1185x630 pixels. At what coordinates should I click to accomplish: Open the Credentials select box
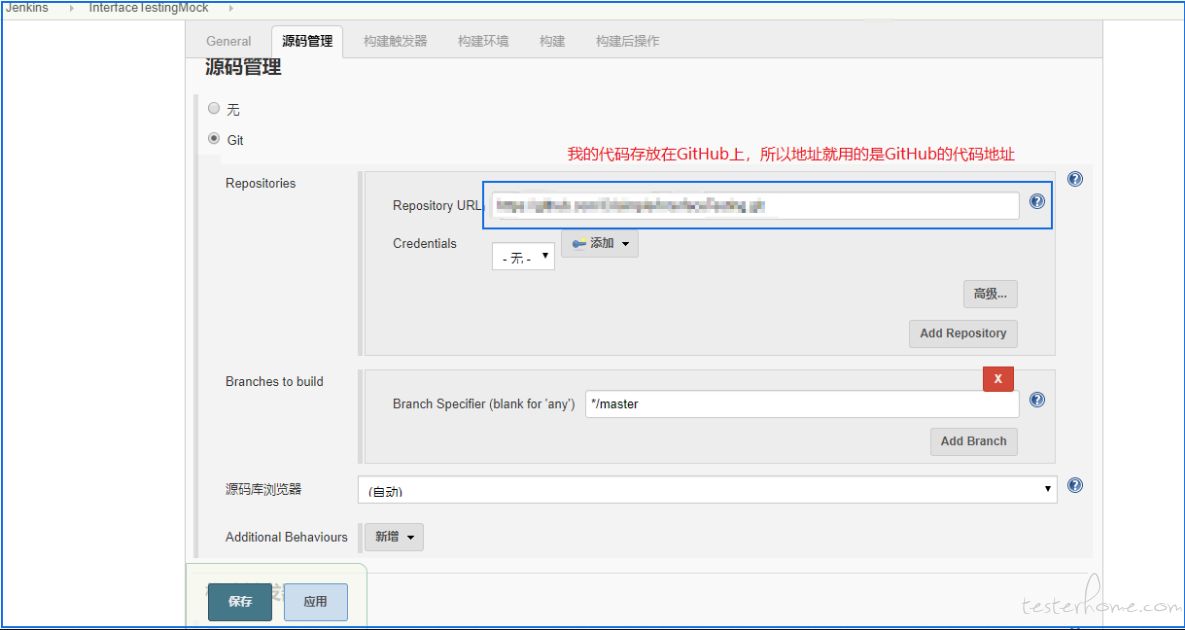click(523, 257)
